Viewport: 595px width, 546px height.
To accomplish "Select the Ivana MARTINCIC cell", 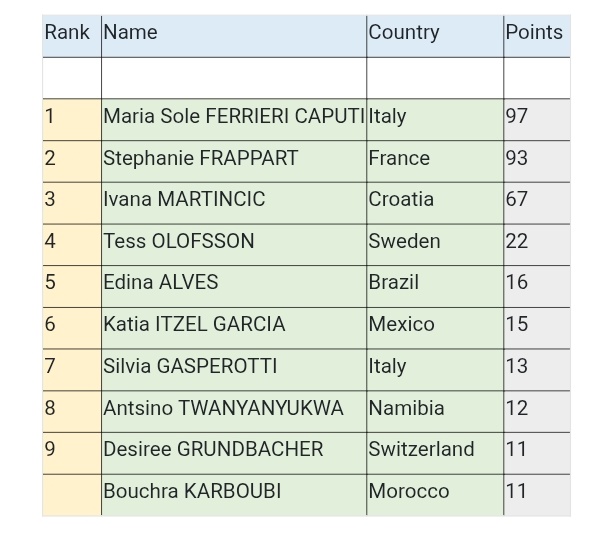I will [x=234, y=203].
